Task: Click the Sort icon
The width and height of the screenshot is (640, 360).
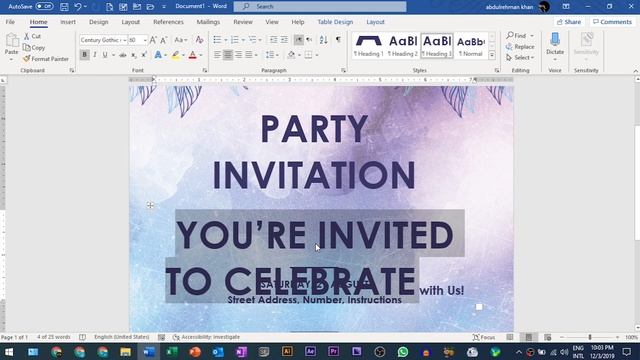Action: (x=323, y=40)
